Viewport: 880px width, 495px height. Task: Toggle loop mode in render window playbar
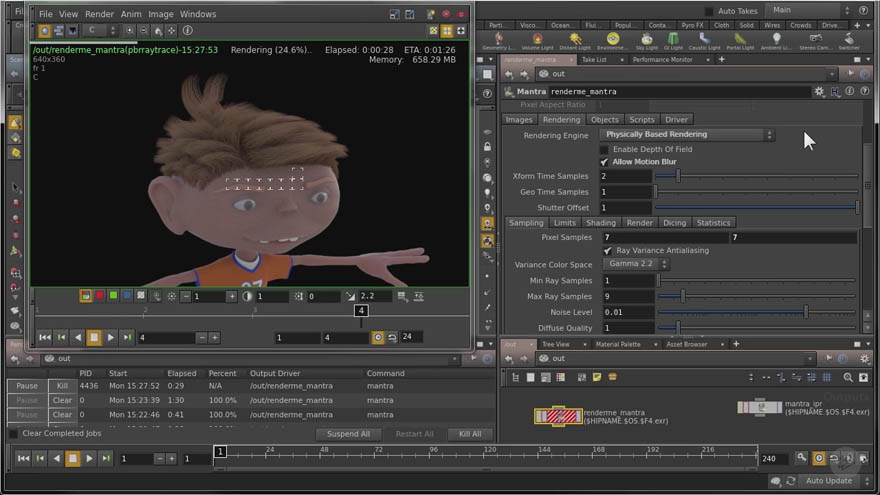[x=392, y=337]
